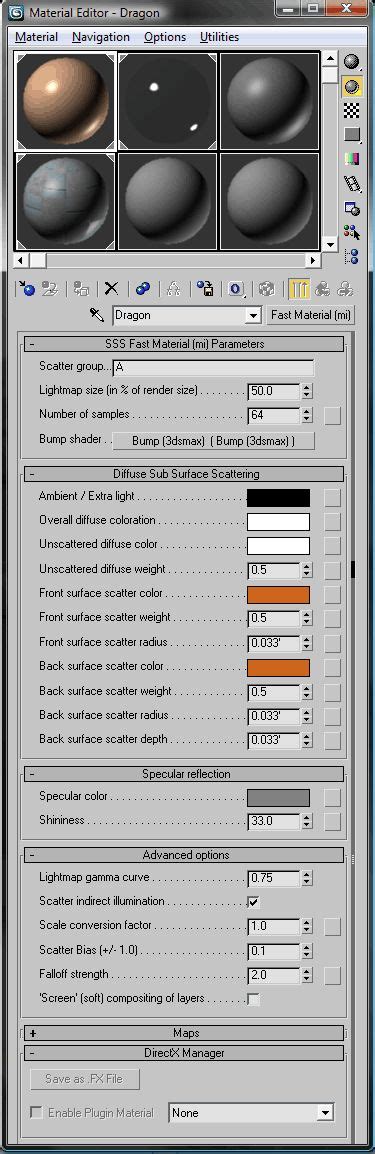This screenshot has width=375, height=1154.
Task: Click map button beside Number of samples
Action: 332,416
